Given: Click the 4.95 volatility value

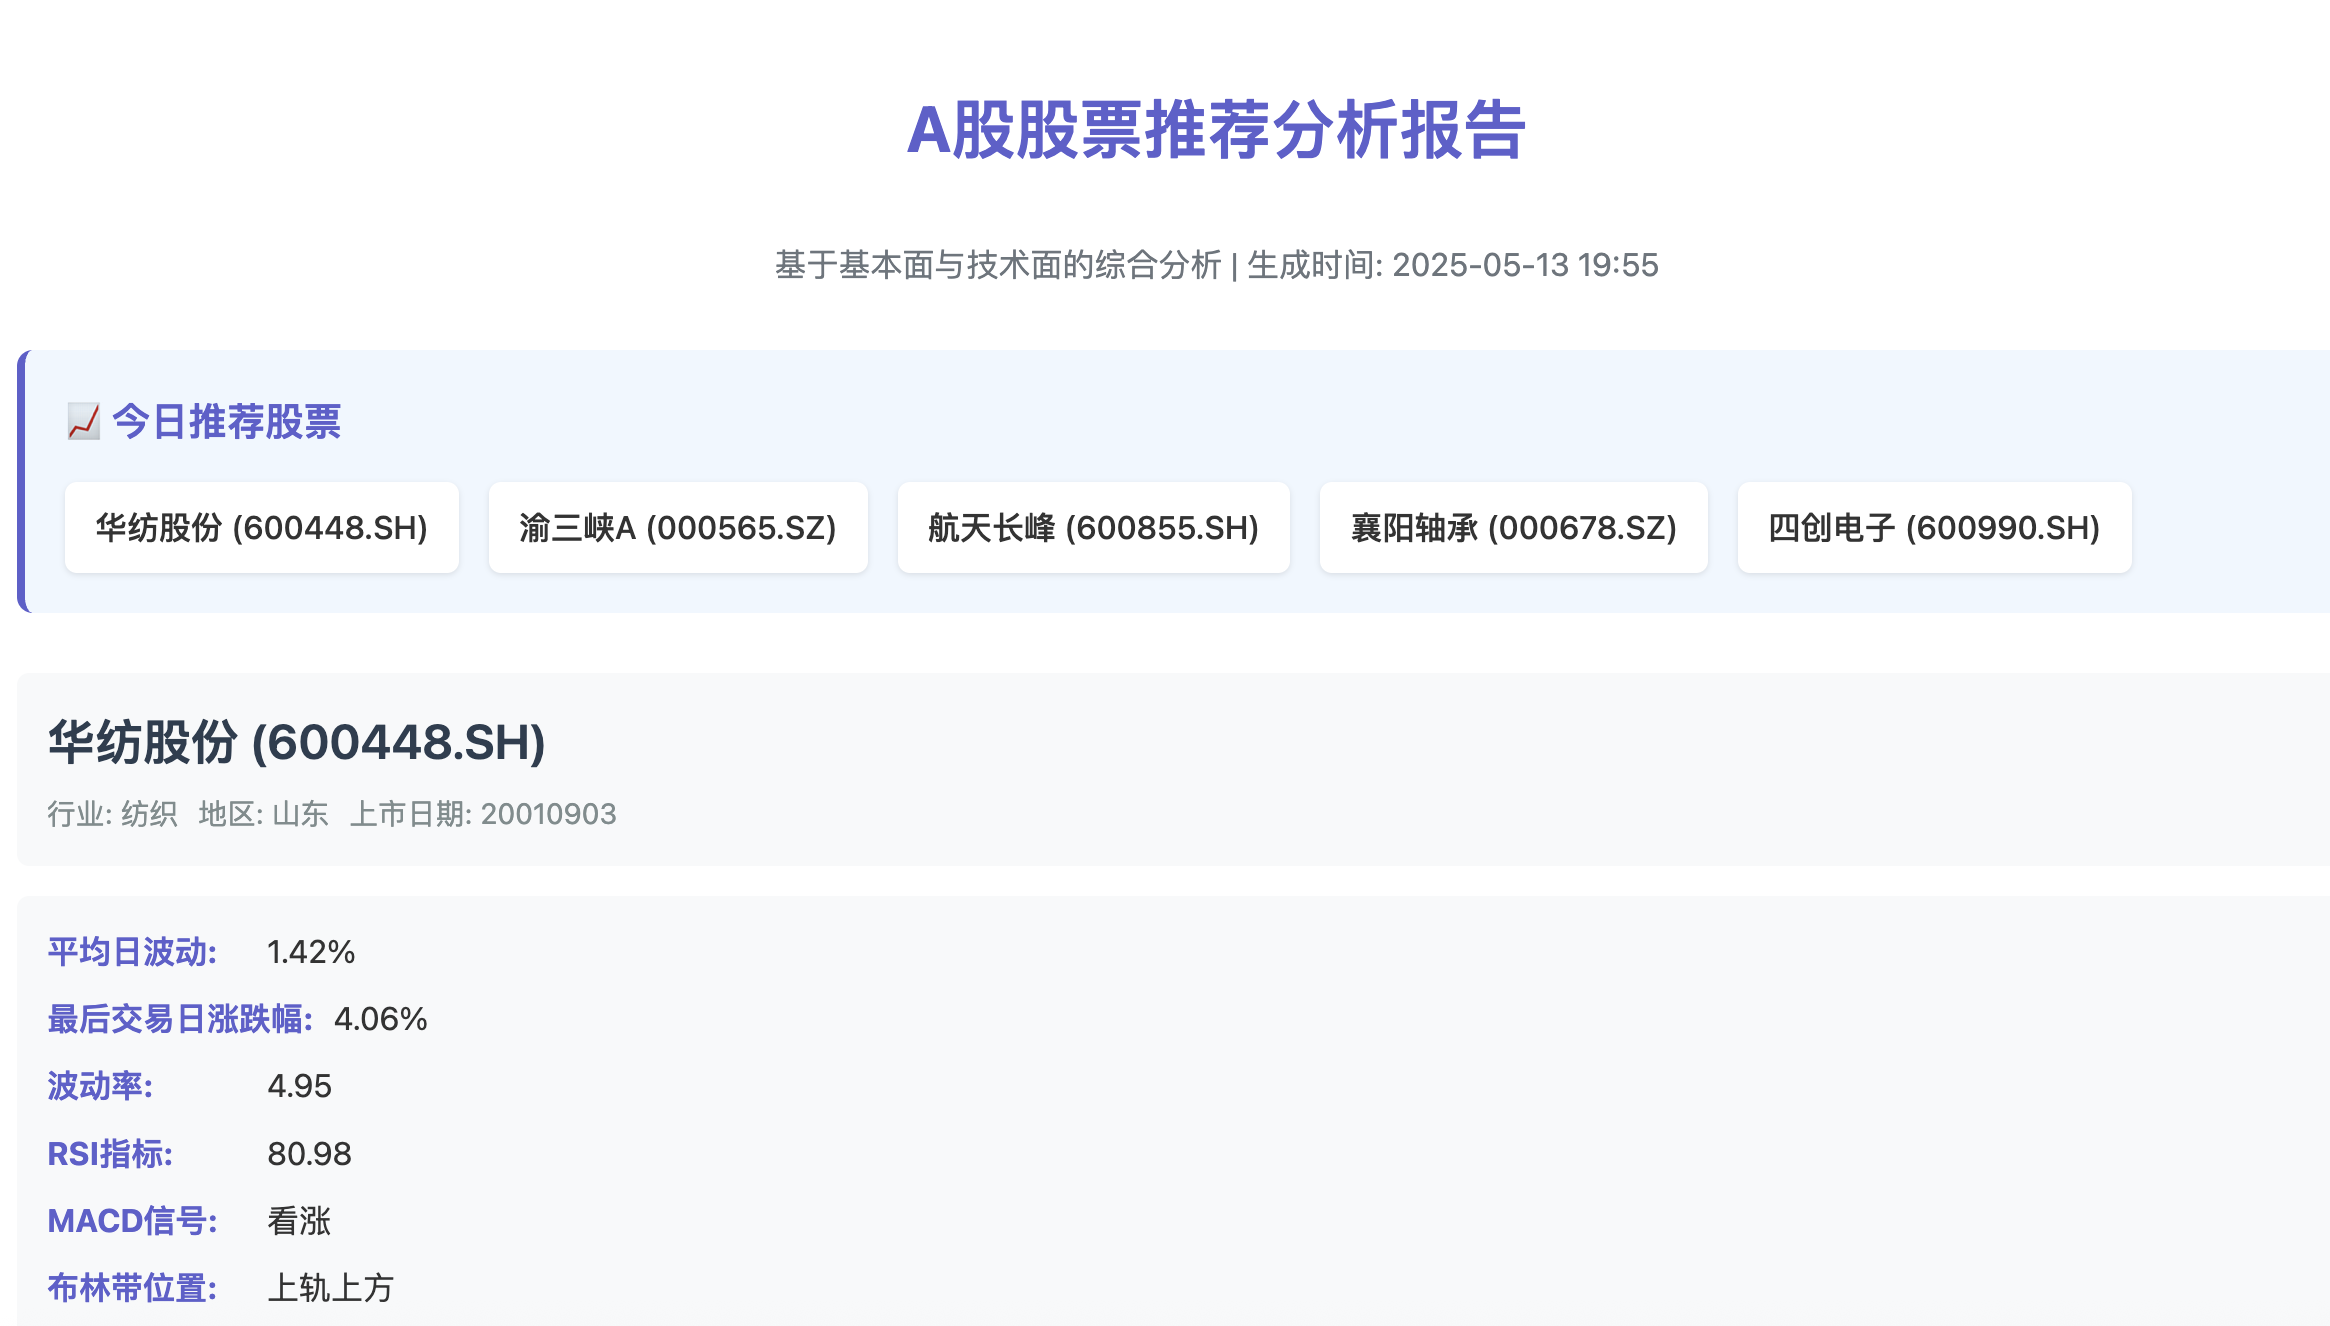Looking at the screenshot, I should point(300,1086).
